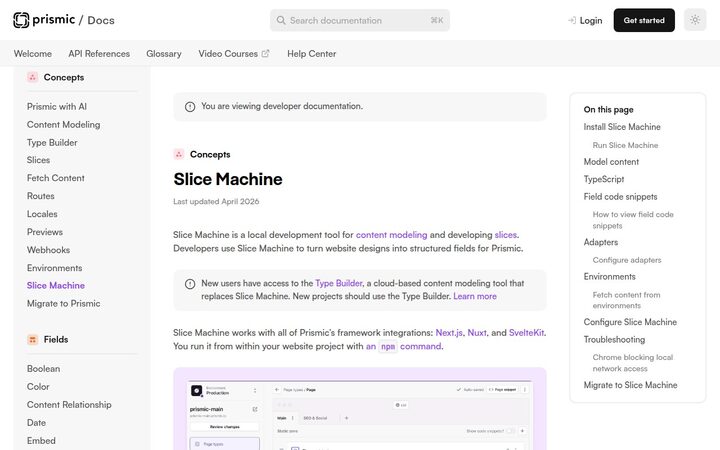Viewport: 720px width, 450px height.
Task: Click the Nuxt link
Action: 477,333
